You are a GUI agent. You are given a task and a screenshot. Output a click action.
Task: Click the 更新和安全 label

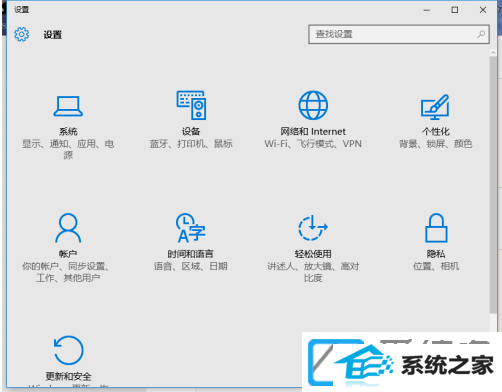[68, 376]
